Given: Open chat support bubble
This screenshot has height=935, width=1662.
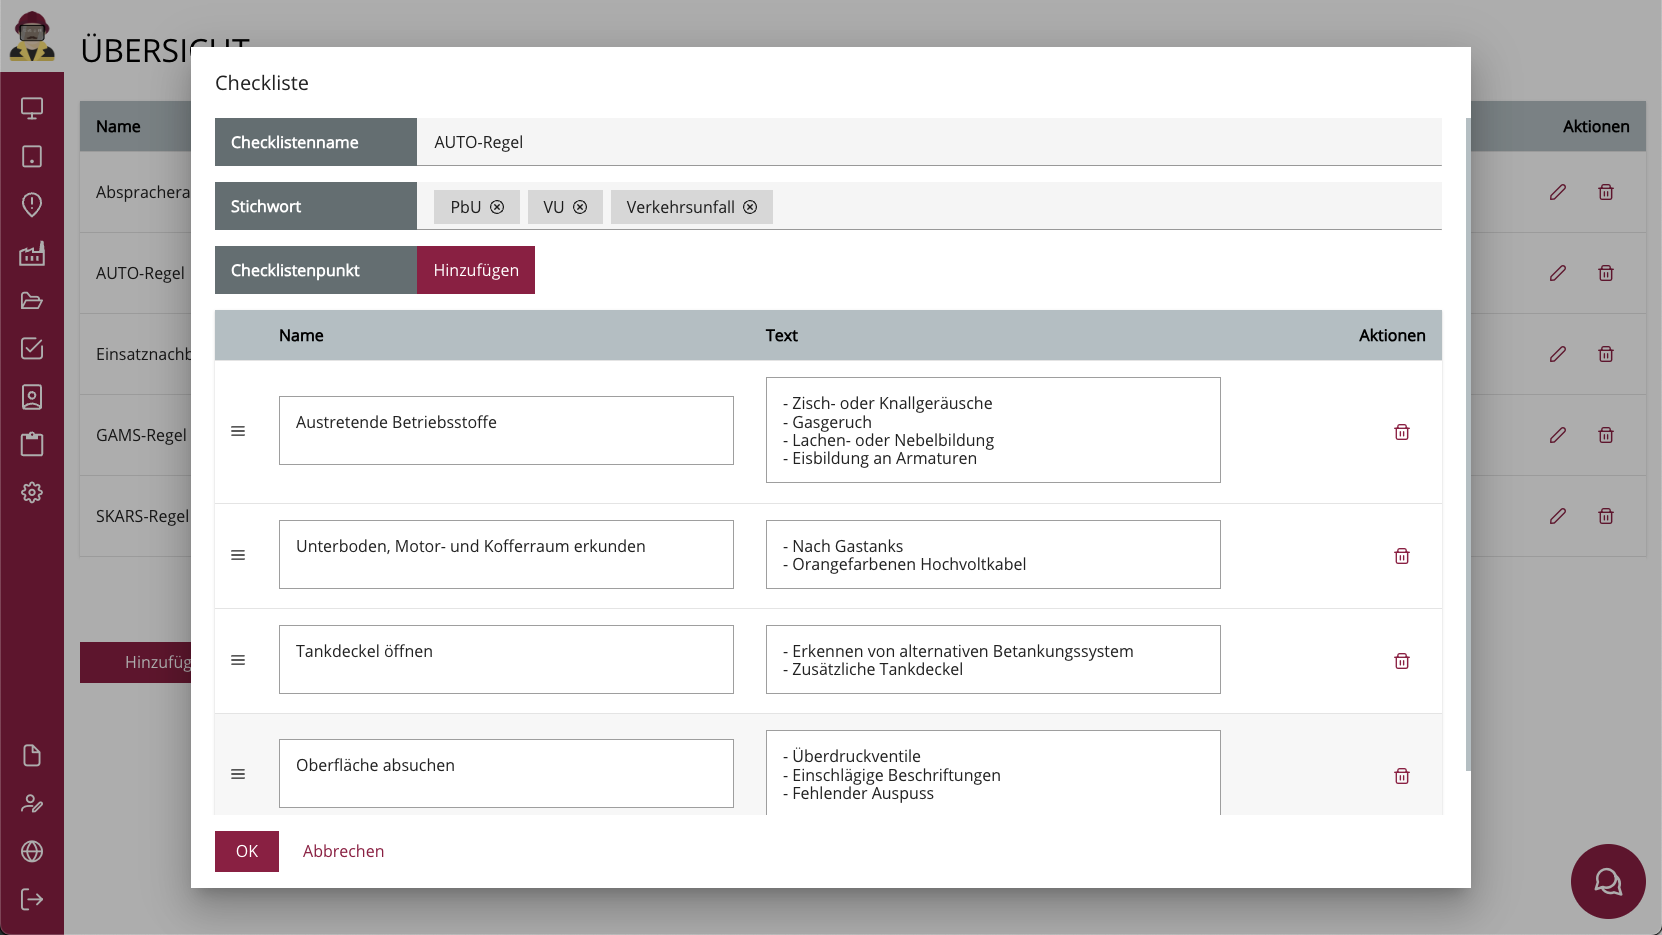Looking at the screenshot, I should tap(1607, 881).
